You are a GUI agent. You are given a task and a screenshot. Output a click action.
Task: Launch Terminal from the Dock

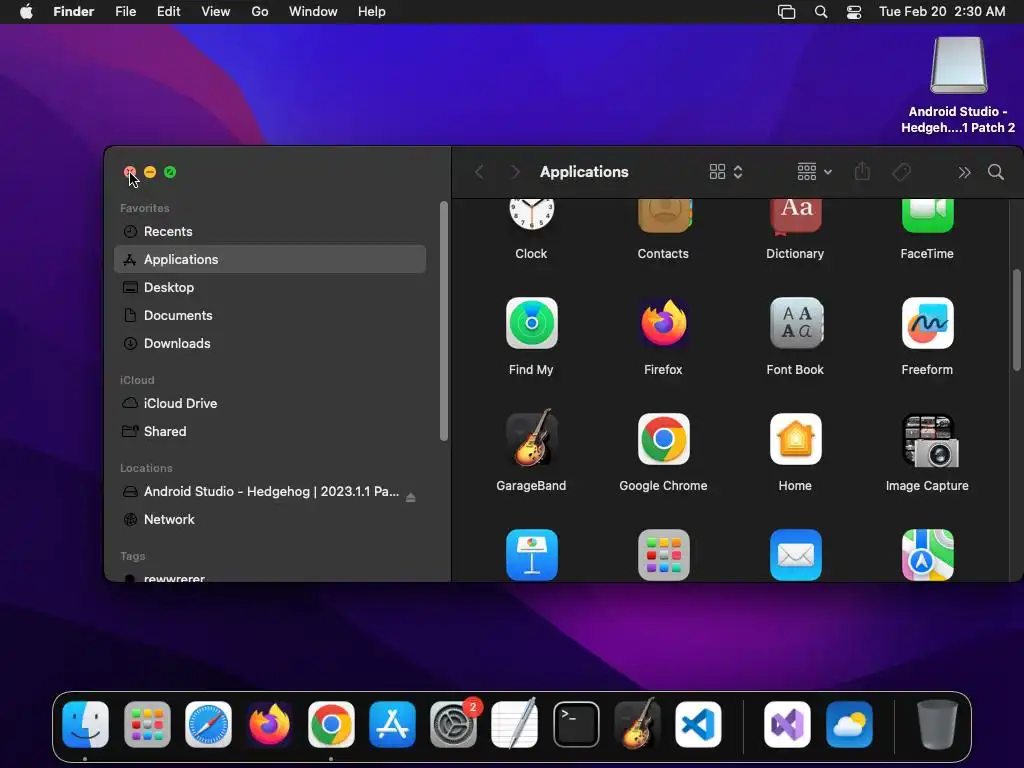(576, 724)
